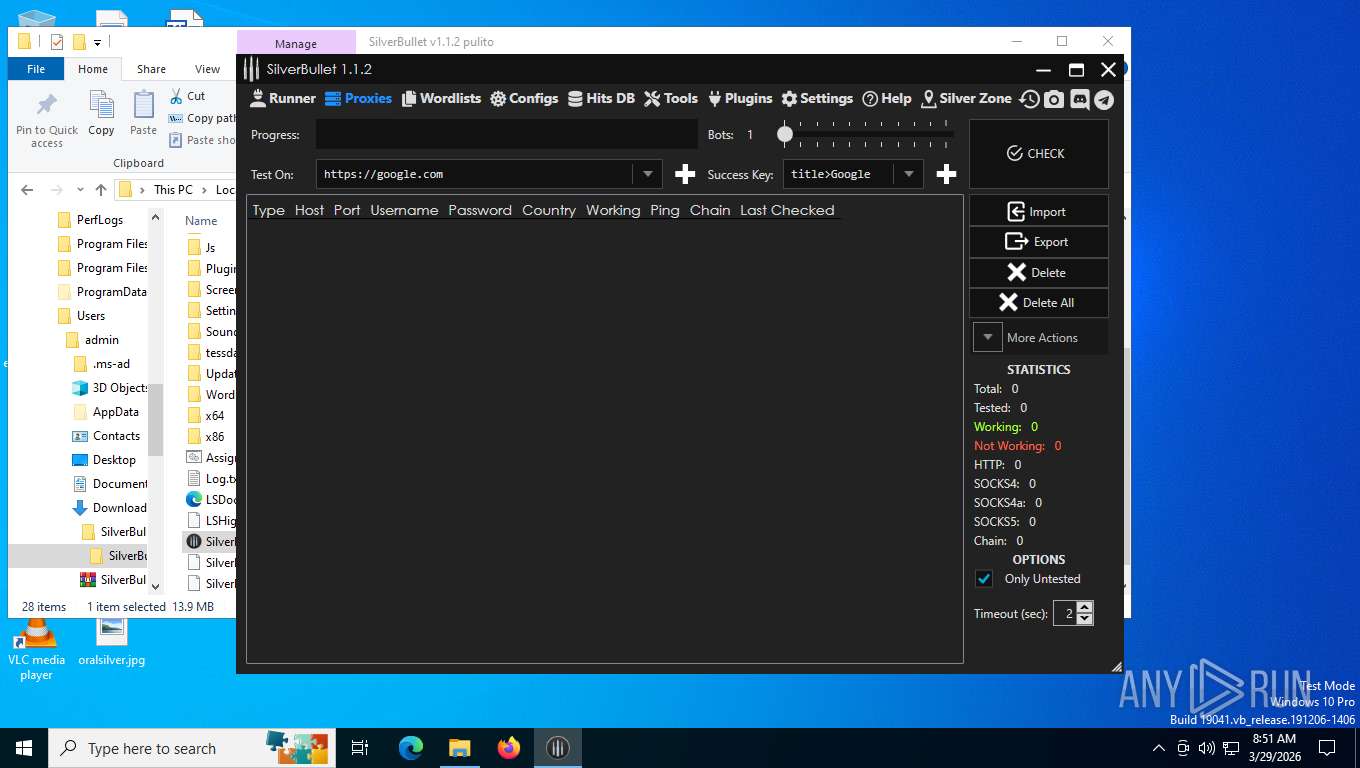Open Firefox from the taskbar

point(509,748)
